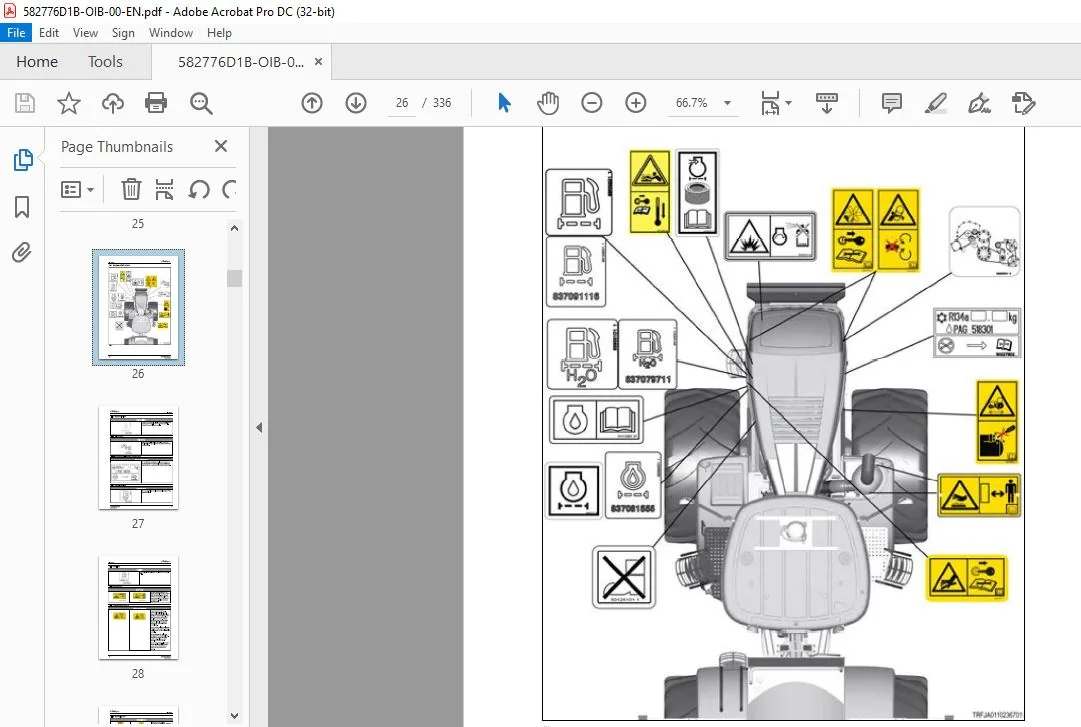Go to next page arrow
The image size is (1081, 727).
(356, 103)
